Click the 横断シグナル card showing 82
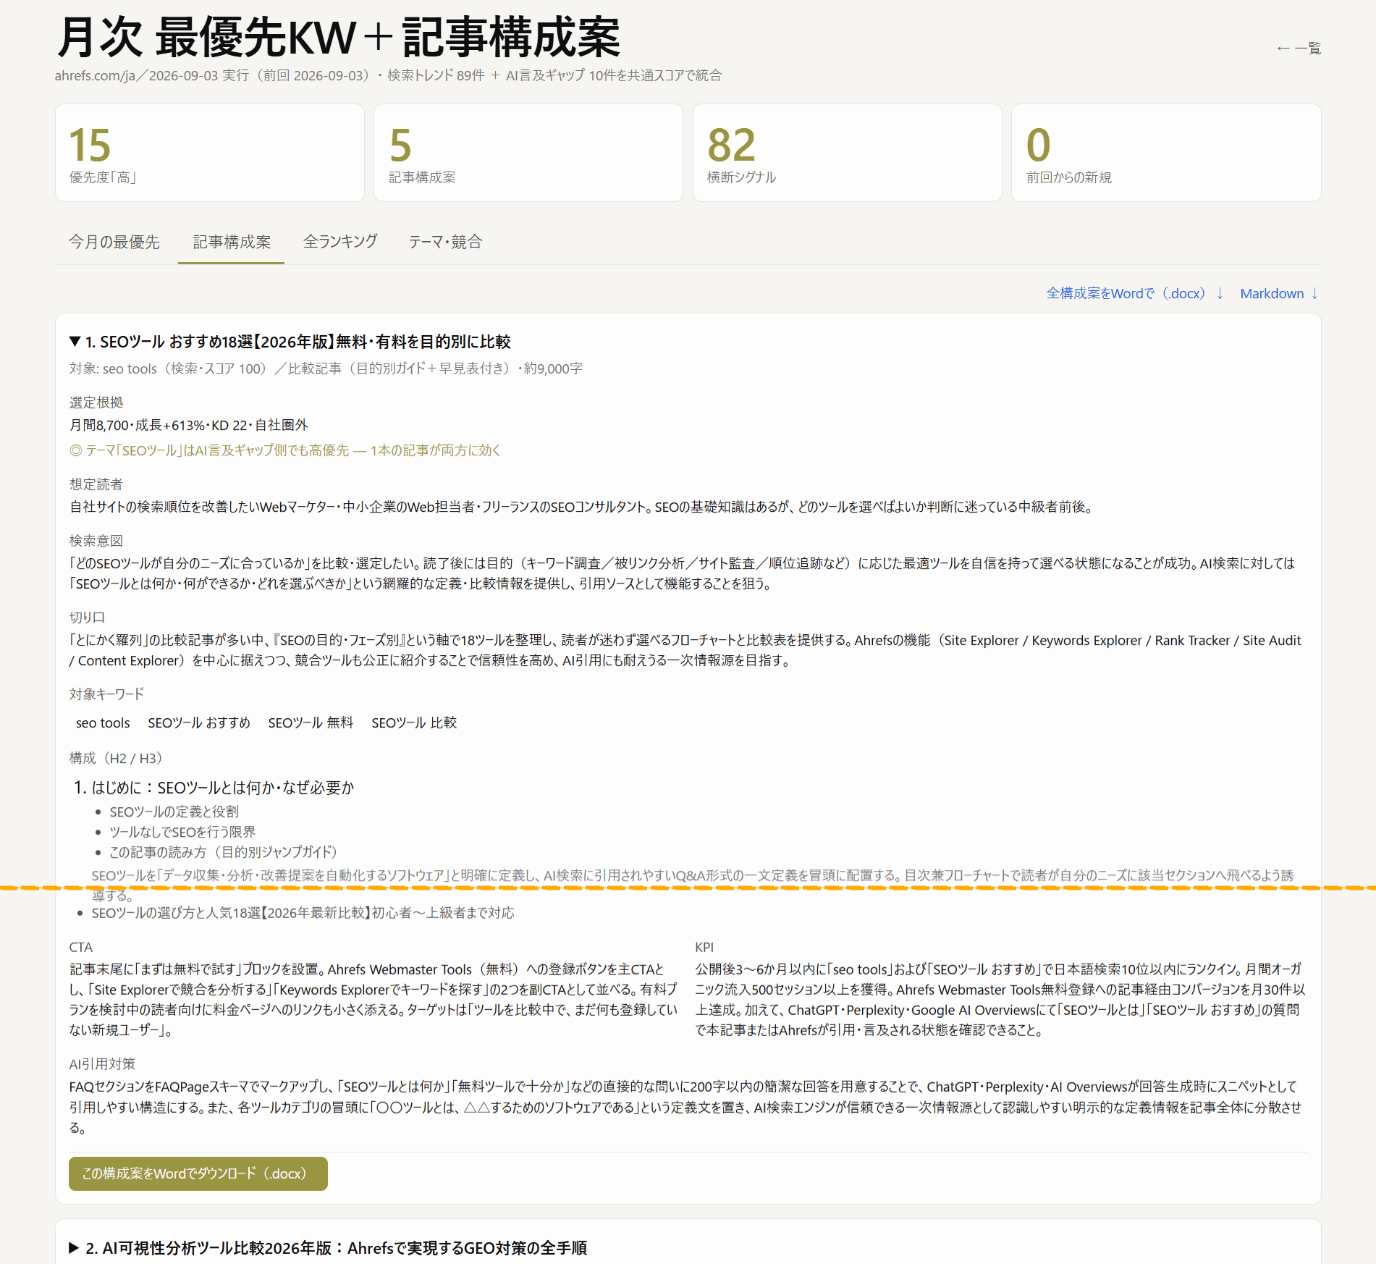 847,153
